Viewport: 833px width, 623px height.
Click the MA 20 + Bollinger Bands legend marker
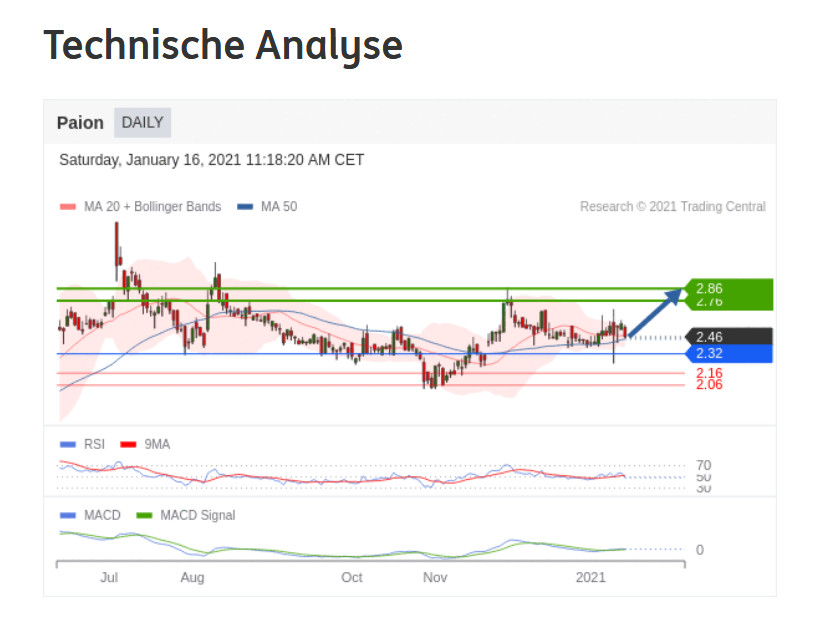coord(68,207)
